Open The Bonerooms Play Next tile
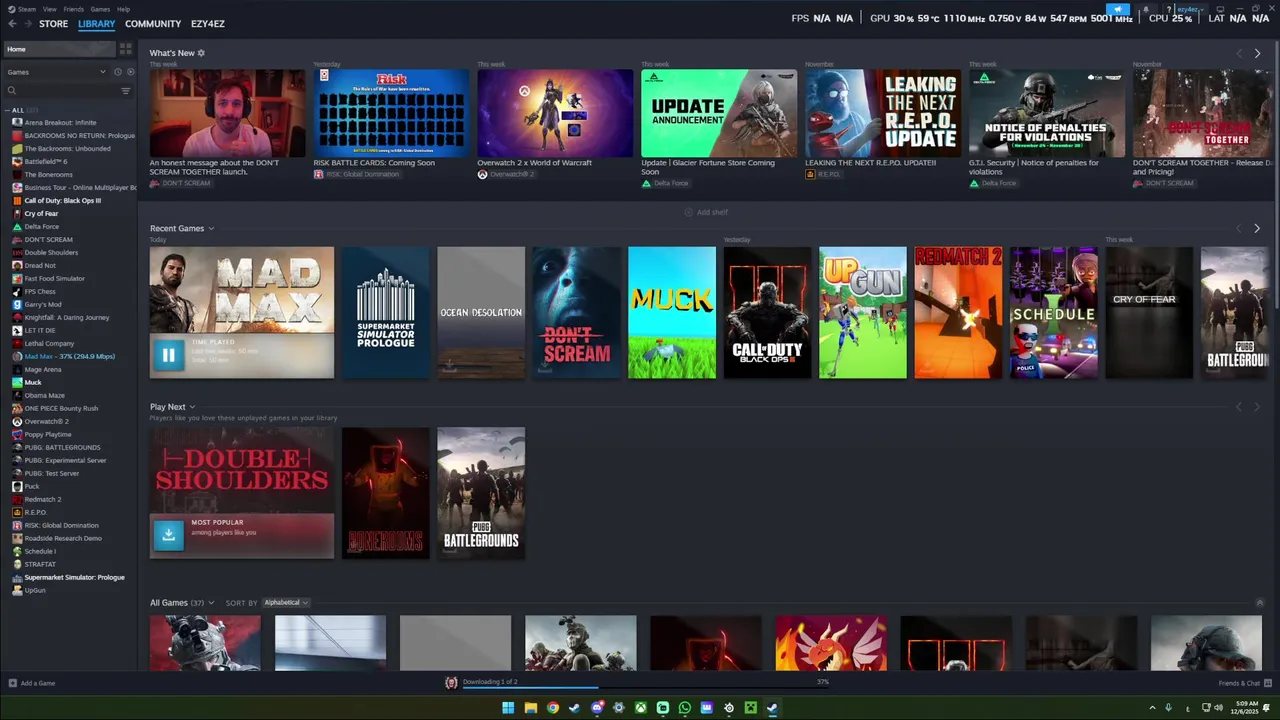The height and width of the screenshot is (720, 1280). click(x=385, y=493)
